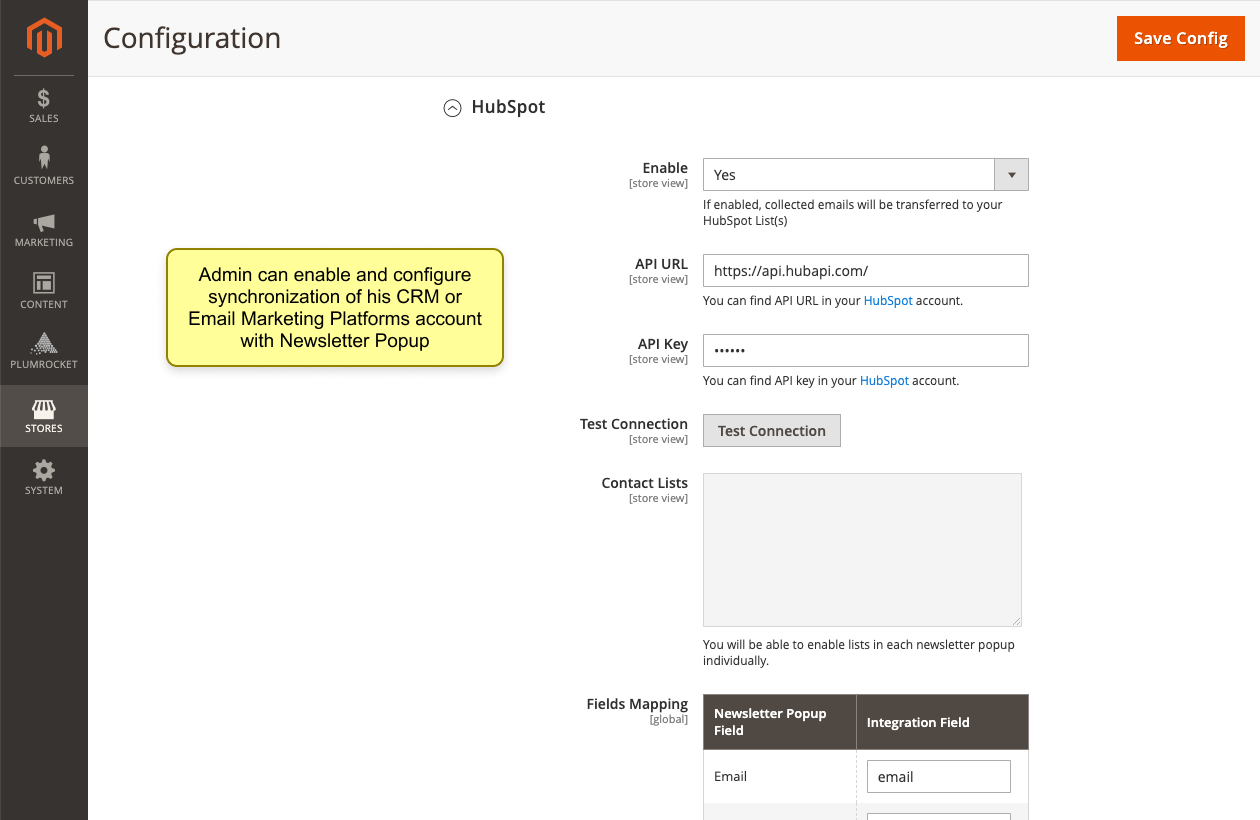Image resolution: width=1260 pixels, height=820 pixels.
Task: Click the Email row label in mapping table
Action: 730,776
